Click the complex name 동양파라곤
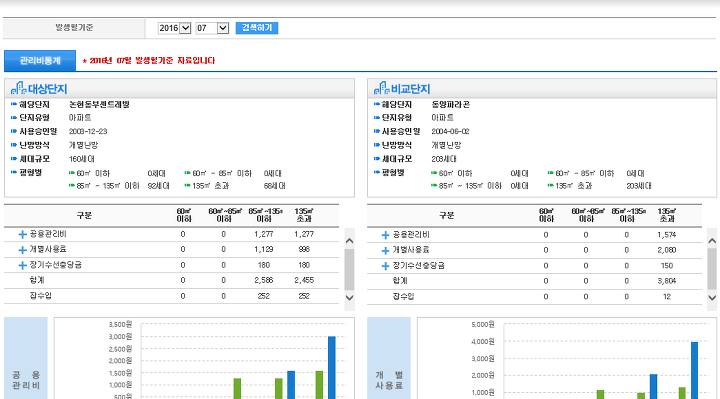Viewport: 720px width, 399px height. [x=450, y=105]
